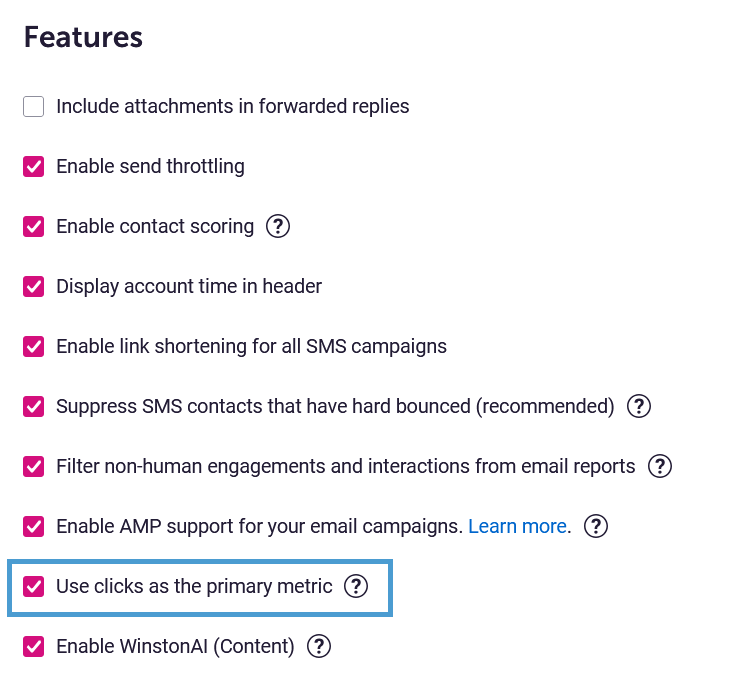Screen dimensions: 733x697
Task: Toggle Display account time in header checkbox
Action: pyautogui.click(x=34, y=286)
